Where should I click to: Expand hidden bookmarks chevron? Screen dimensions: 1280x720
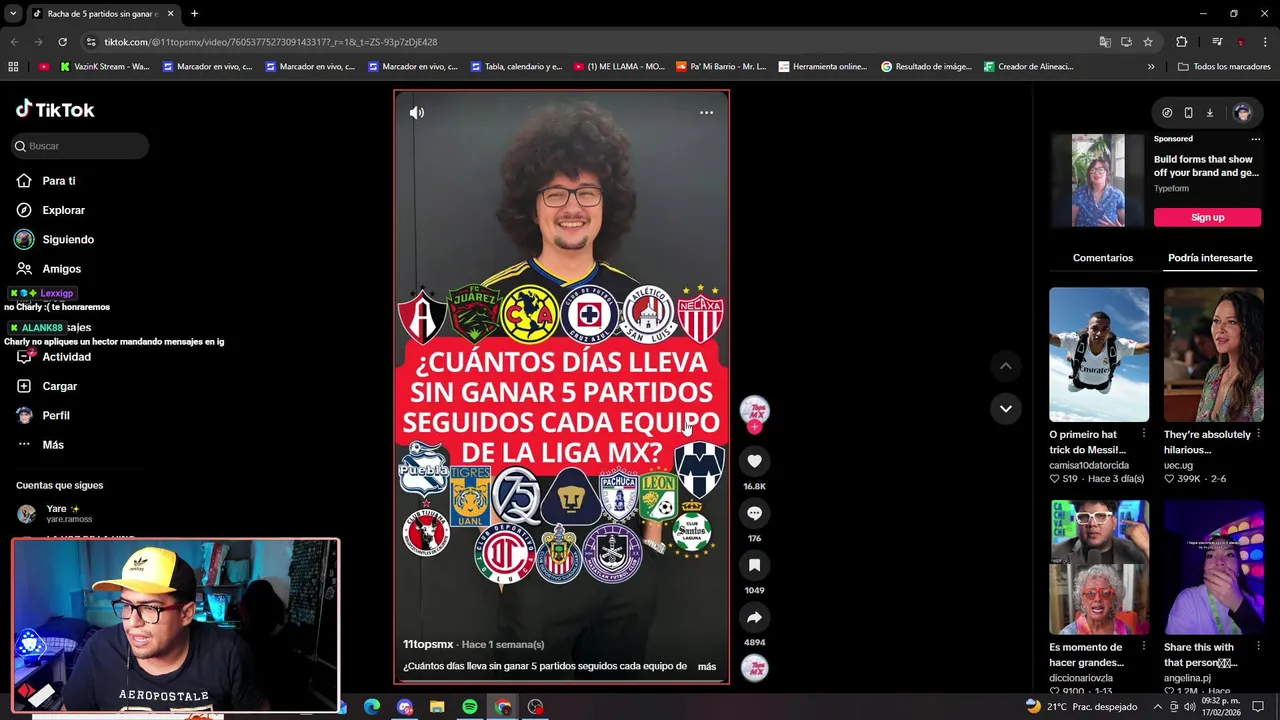(1151, 67)
